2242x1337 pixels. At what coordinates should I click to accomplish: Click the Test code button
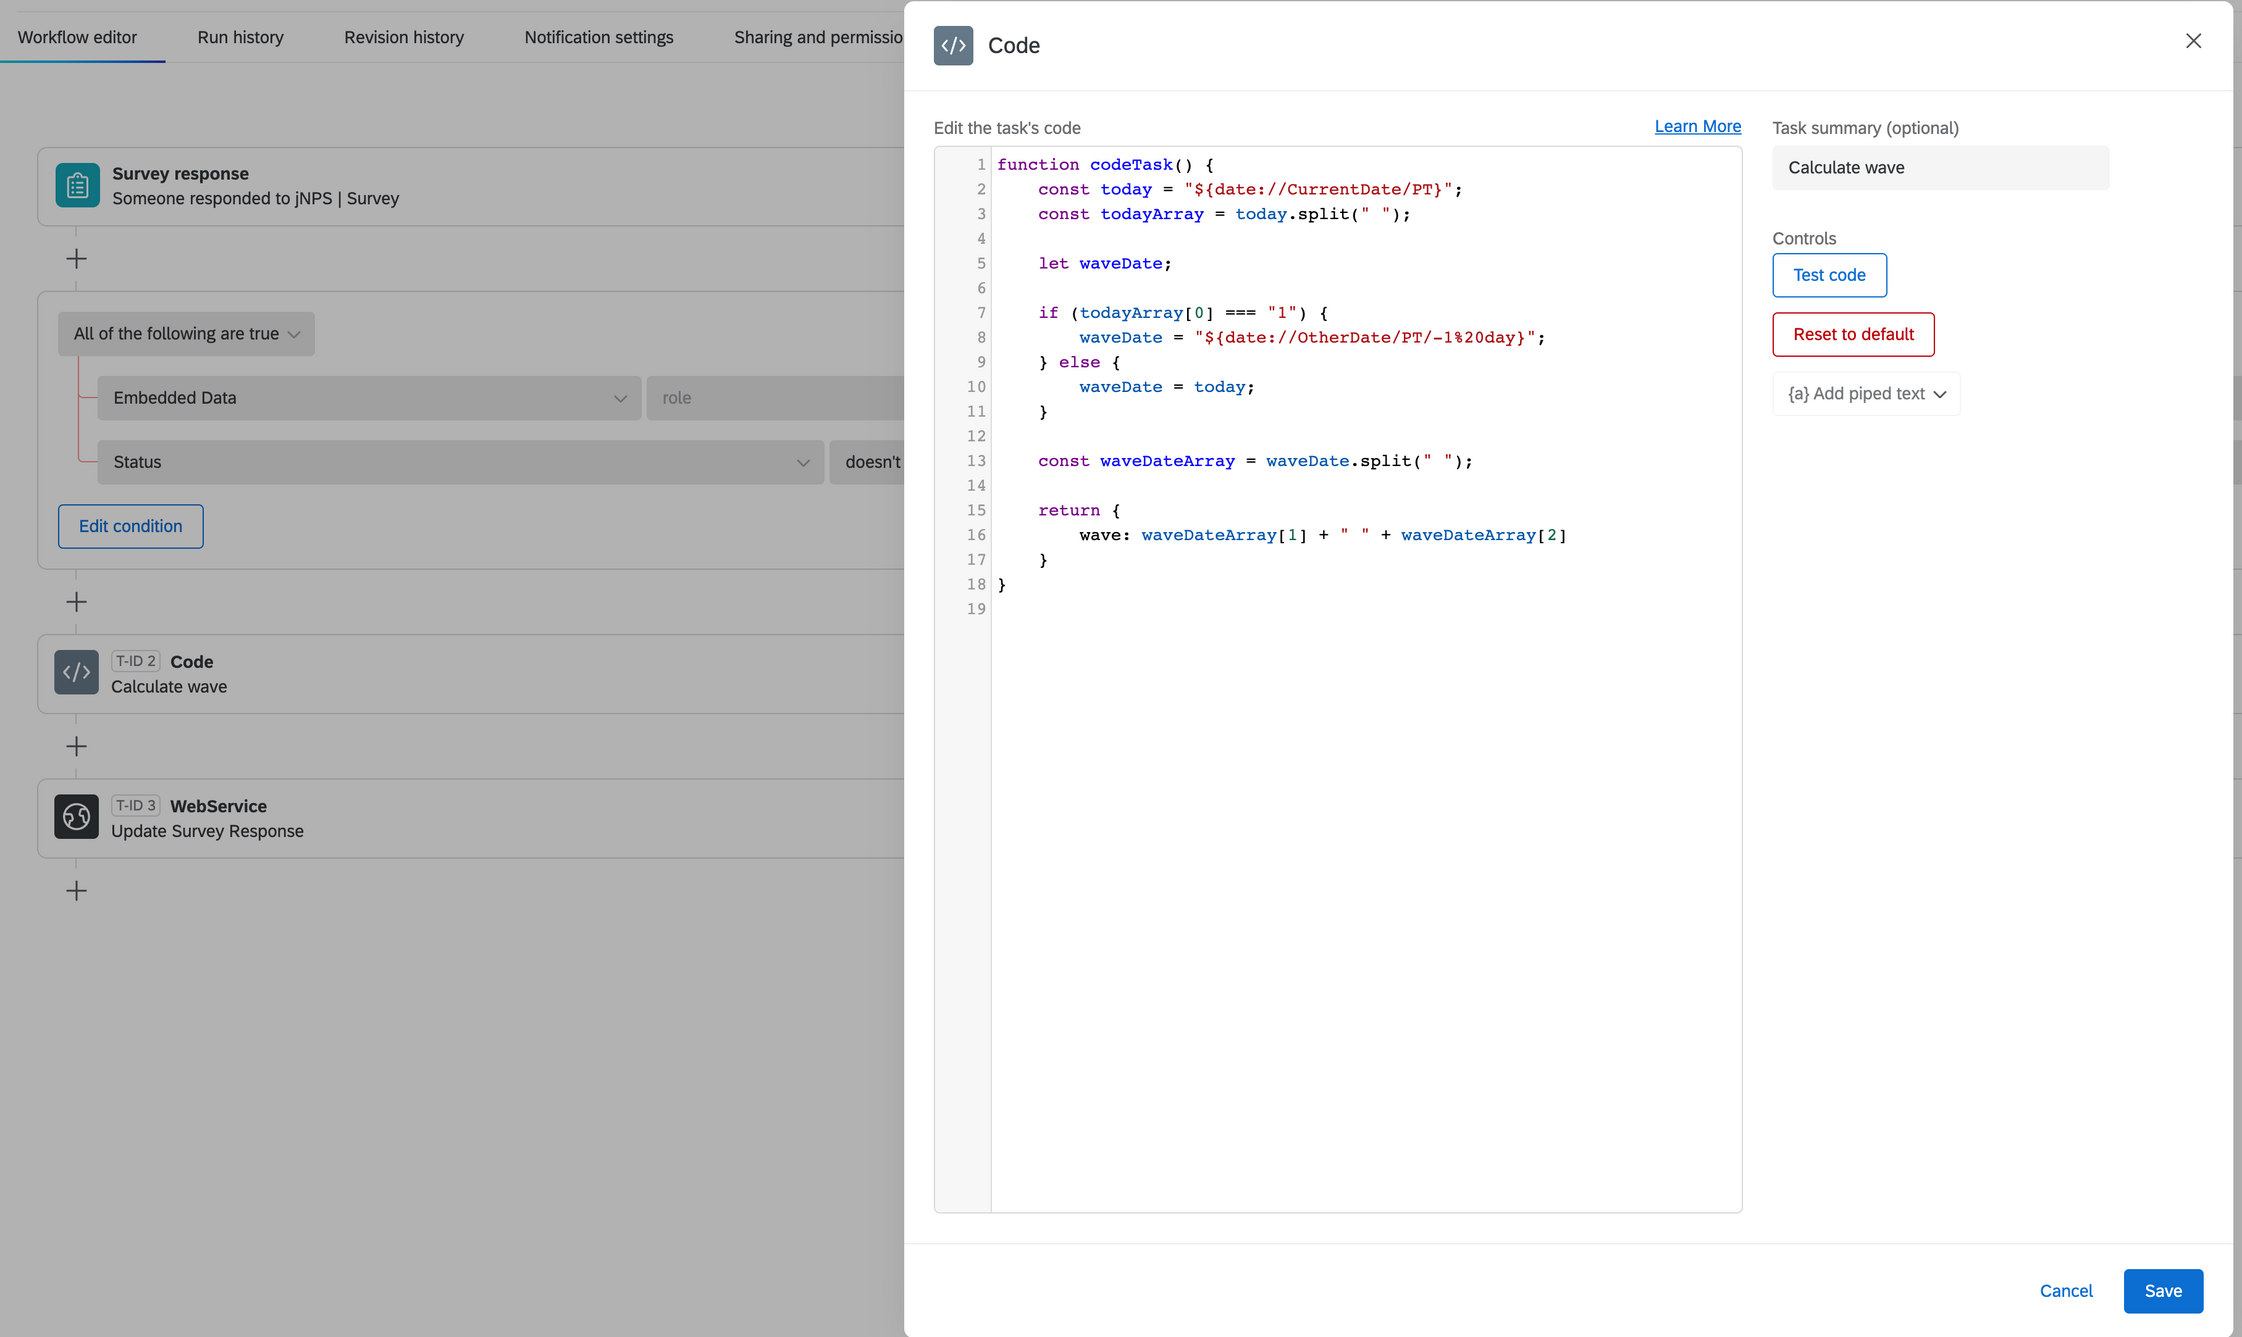tap(1829, 275)
